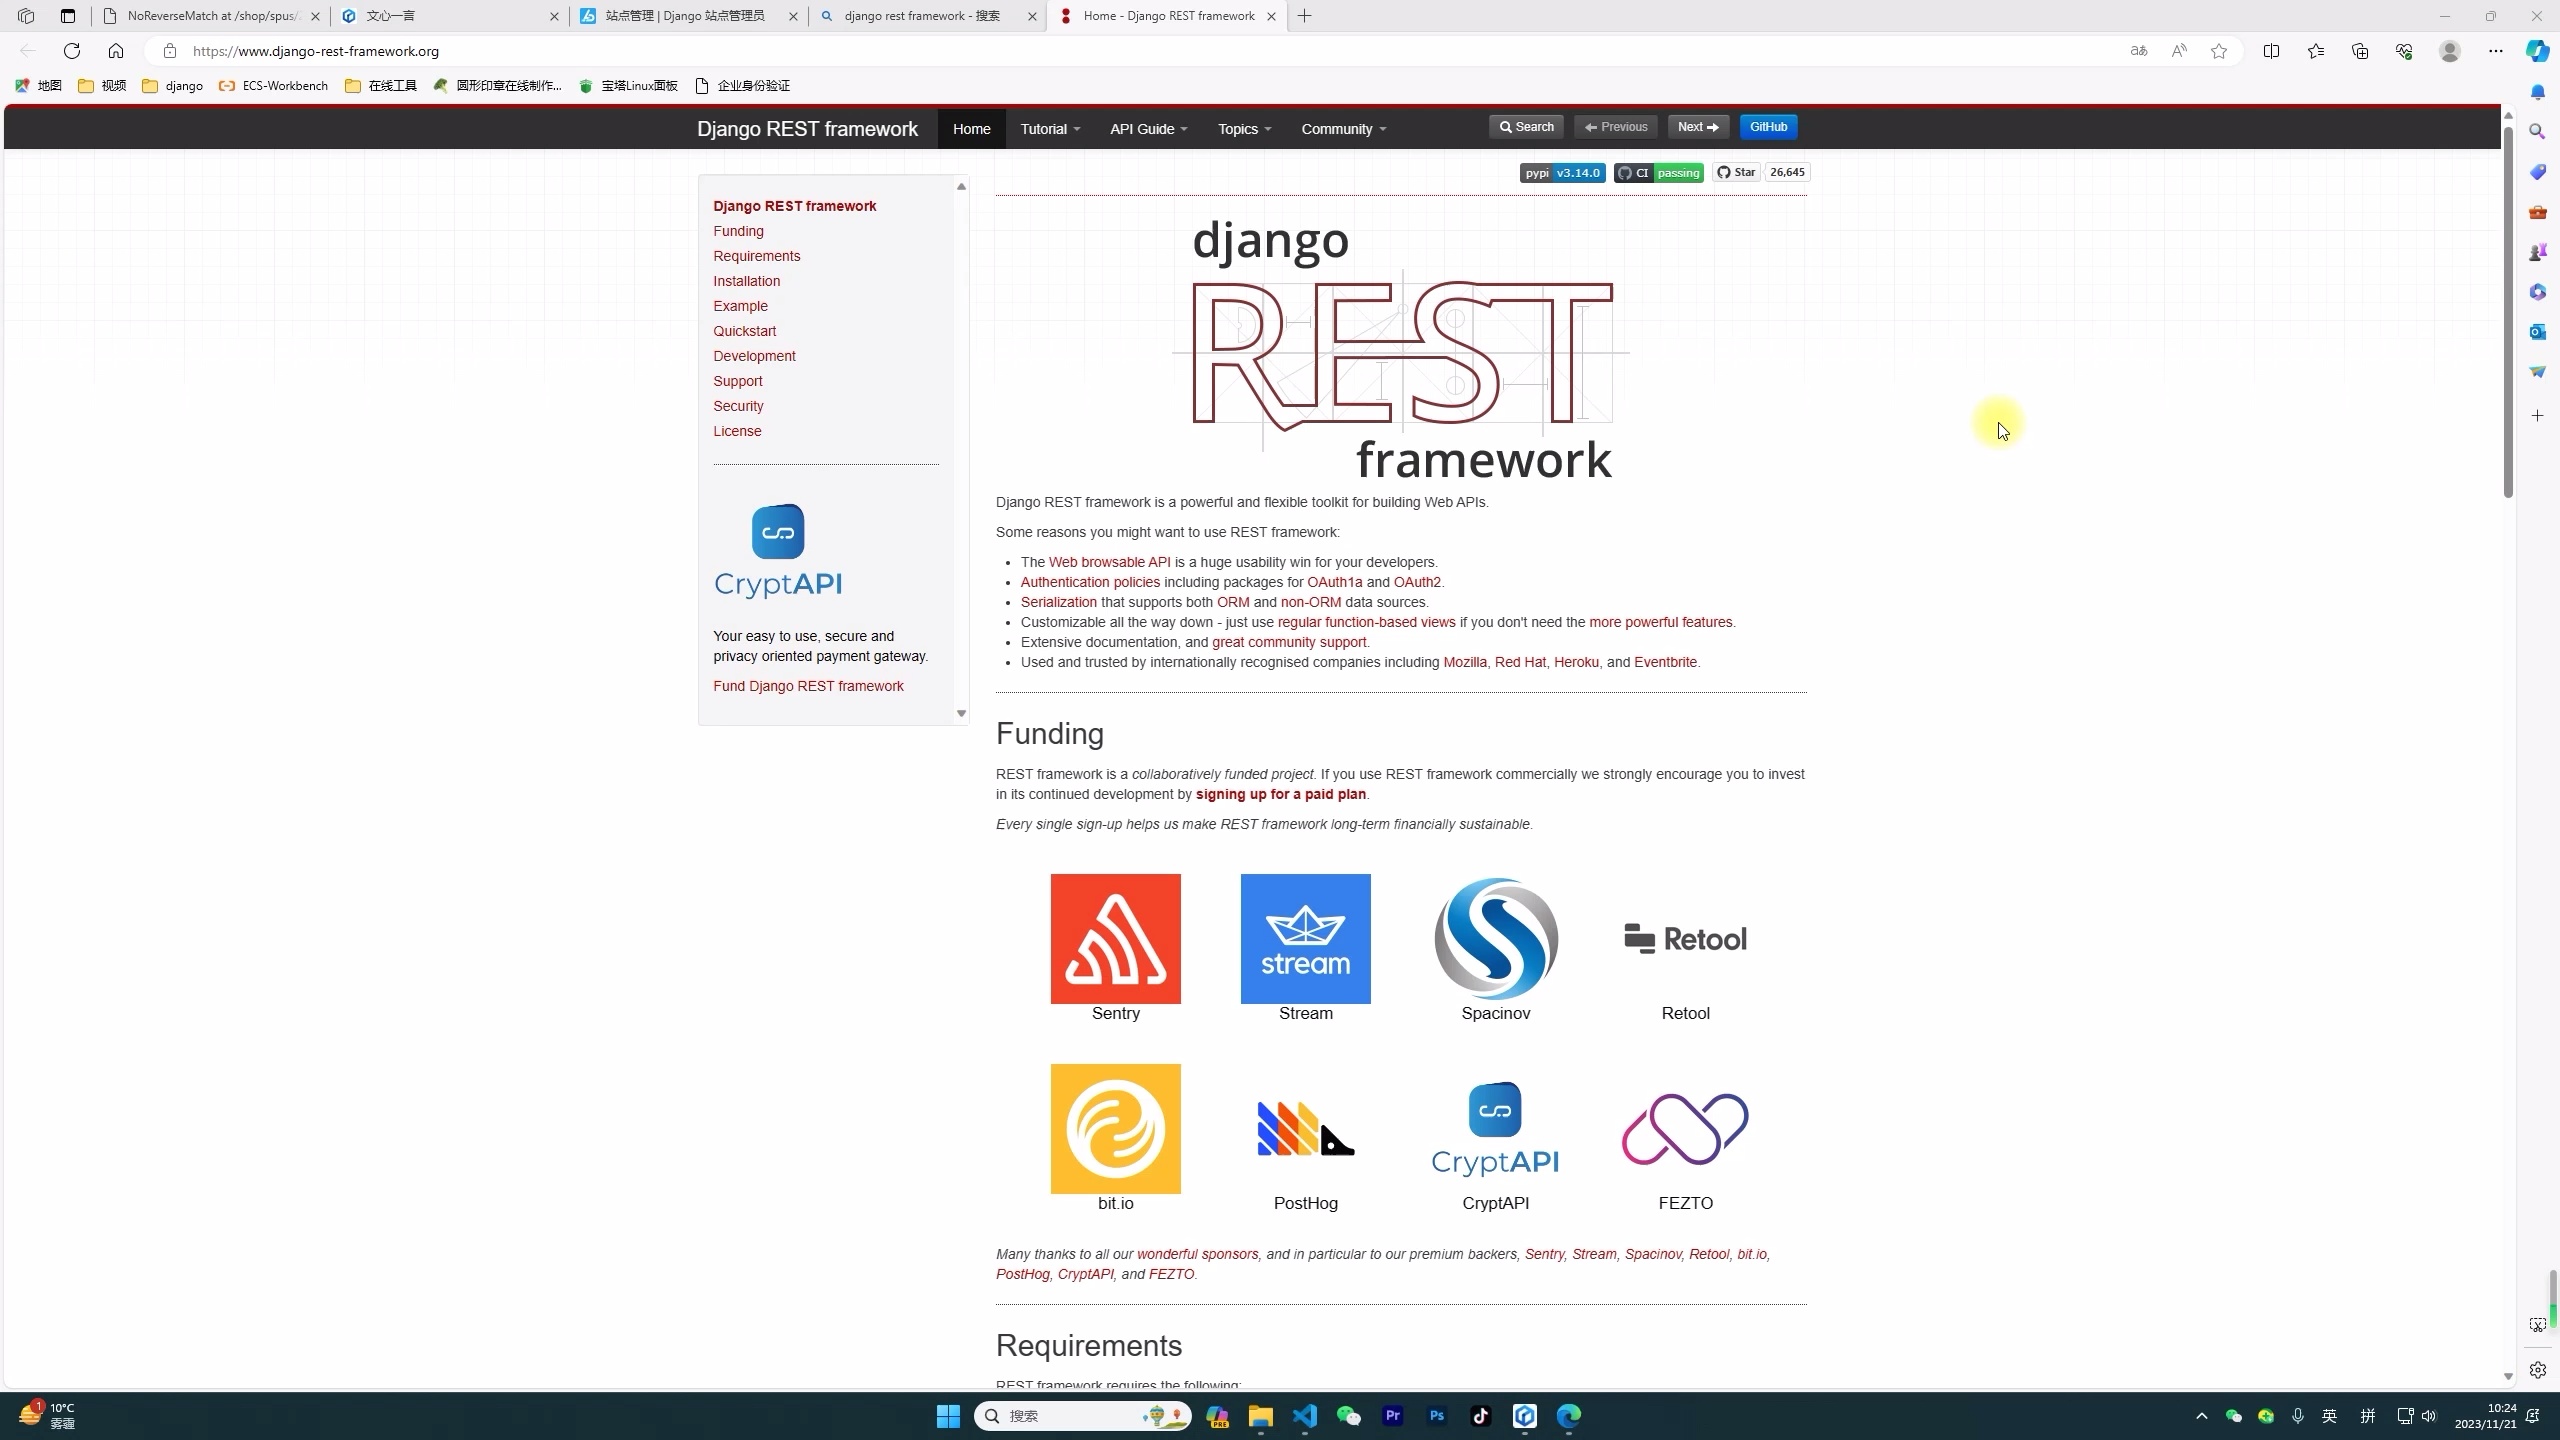Launch Visual Studio Code from the taskbar
The image size is (2560, 1440).
(1305, 1416)
